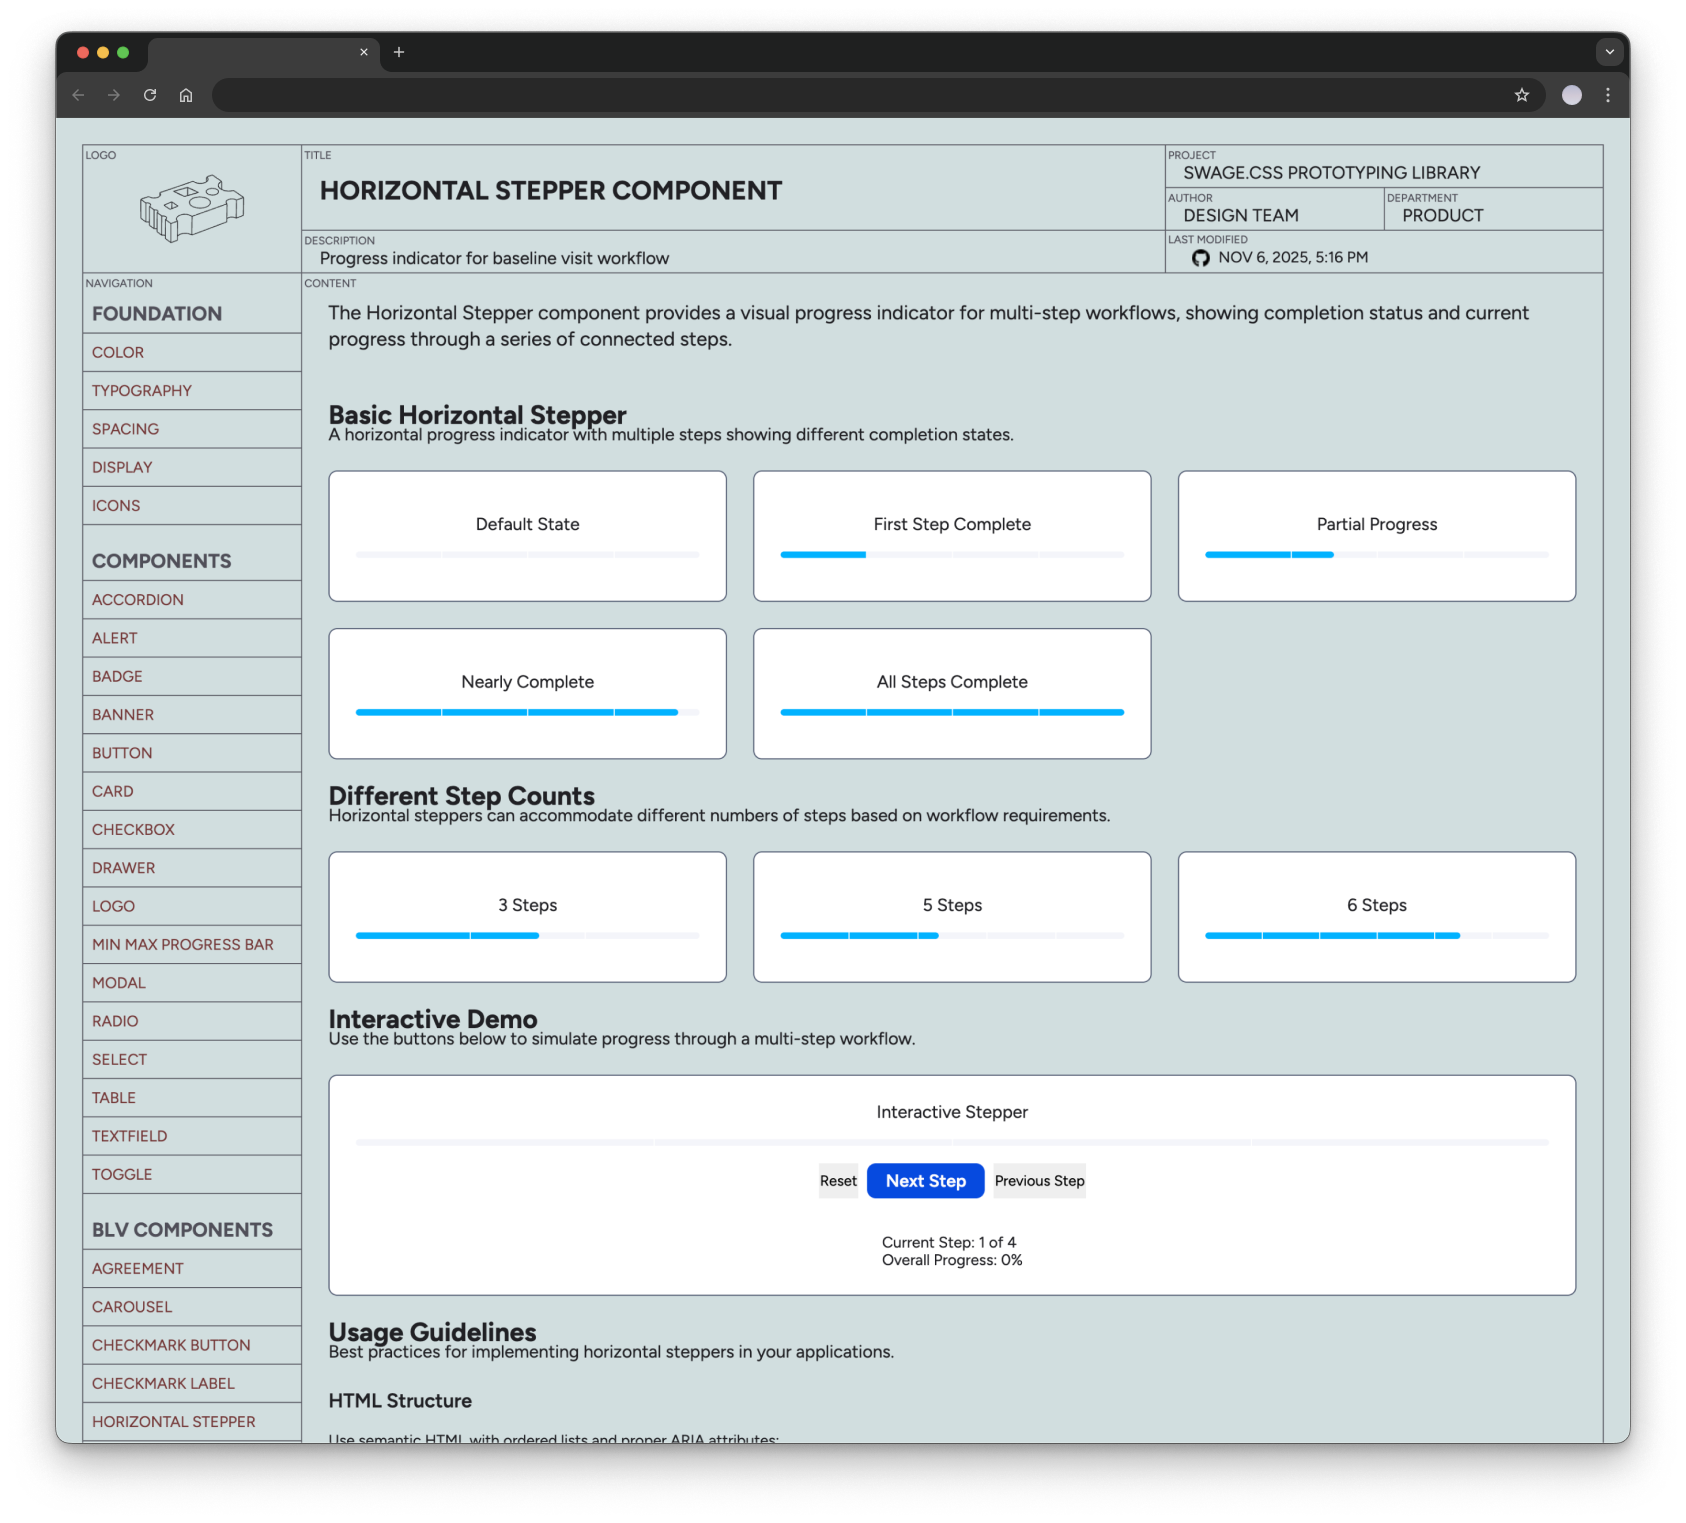Click the blue Next Step button
The image size is (1686, 1523).
(925, 1181)
